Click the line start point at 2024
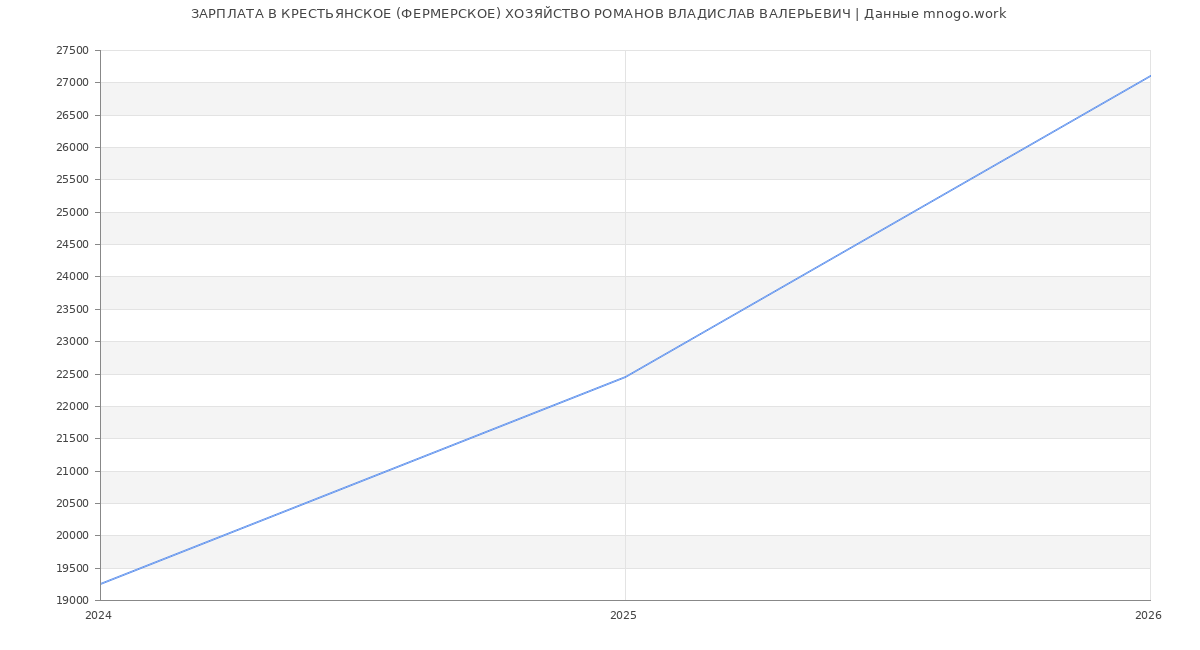The height and width of the screenshot is (650, 1200). (100, 584)
